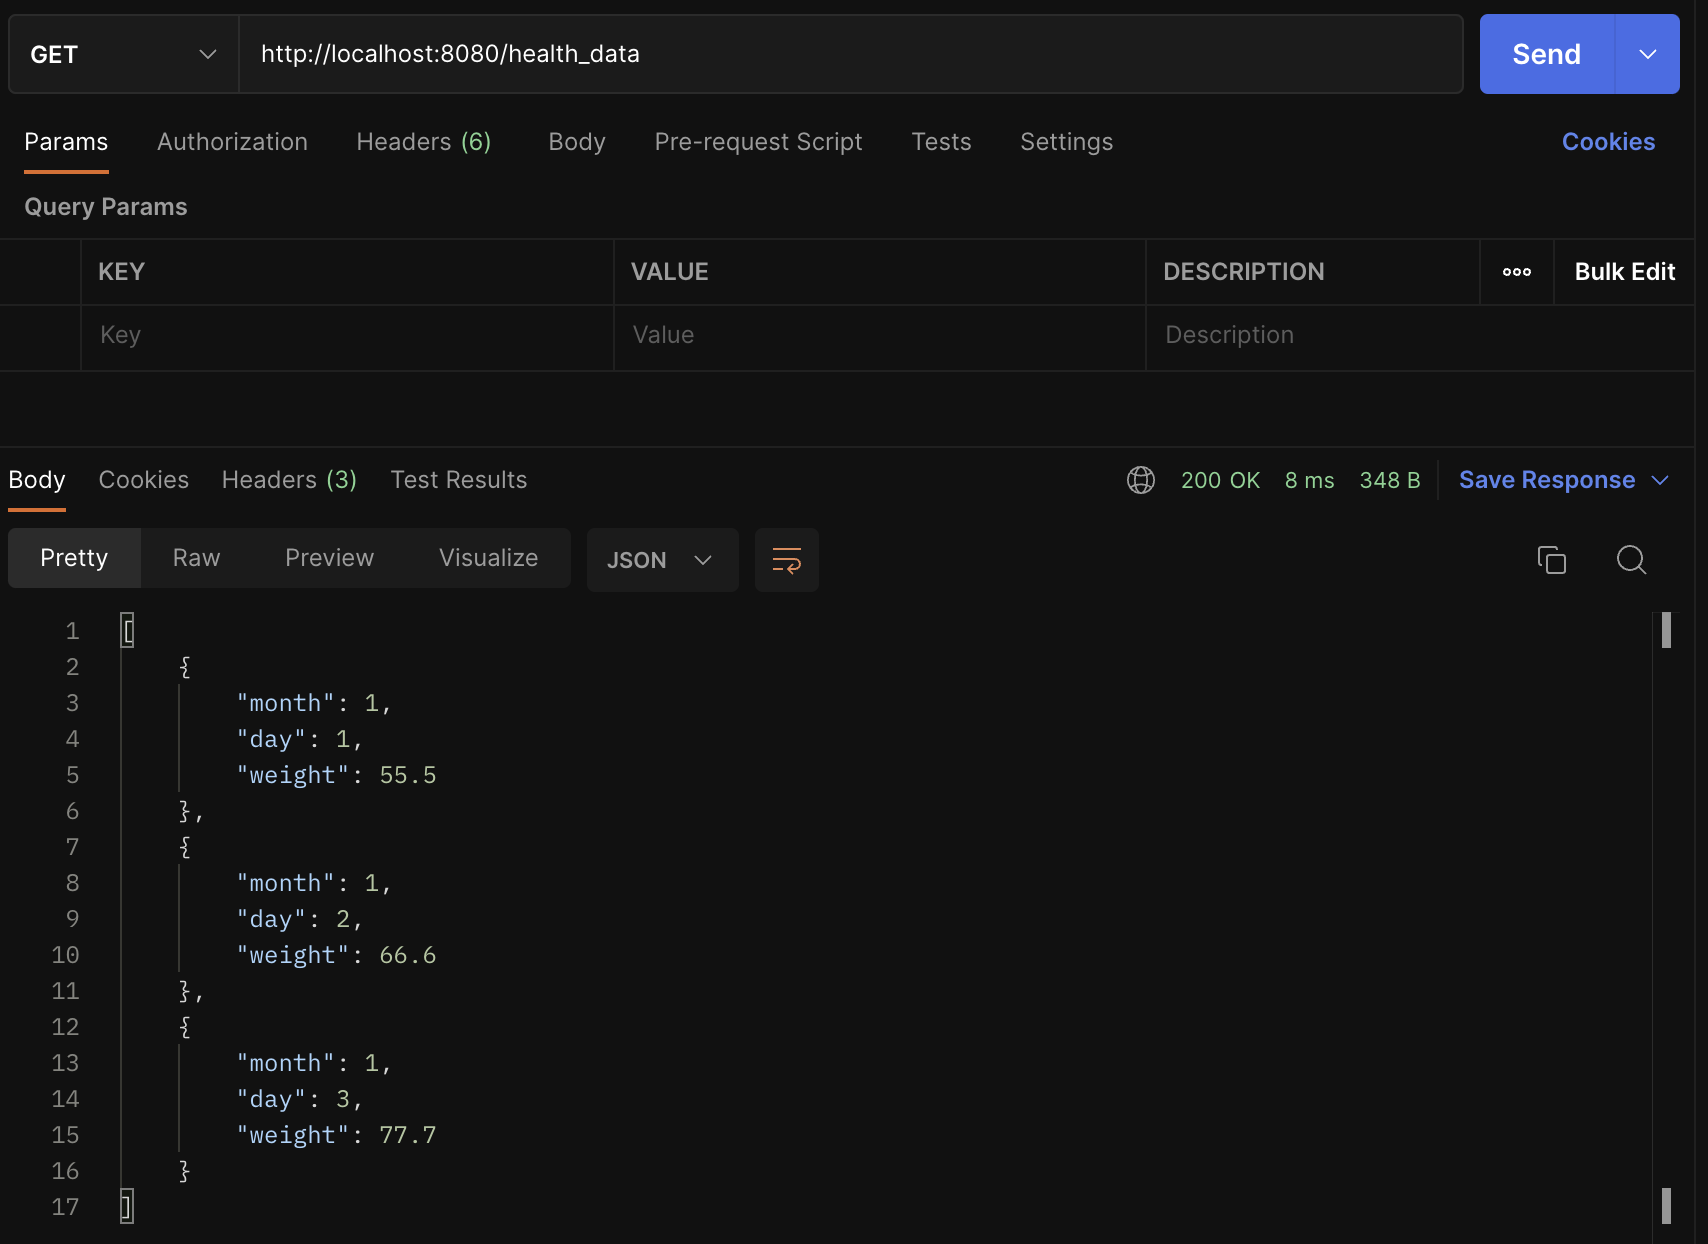Screen dimensions: 1708x1244
Task: Send the request
Action: [1546, 54]
